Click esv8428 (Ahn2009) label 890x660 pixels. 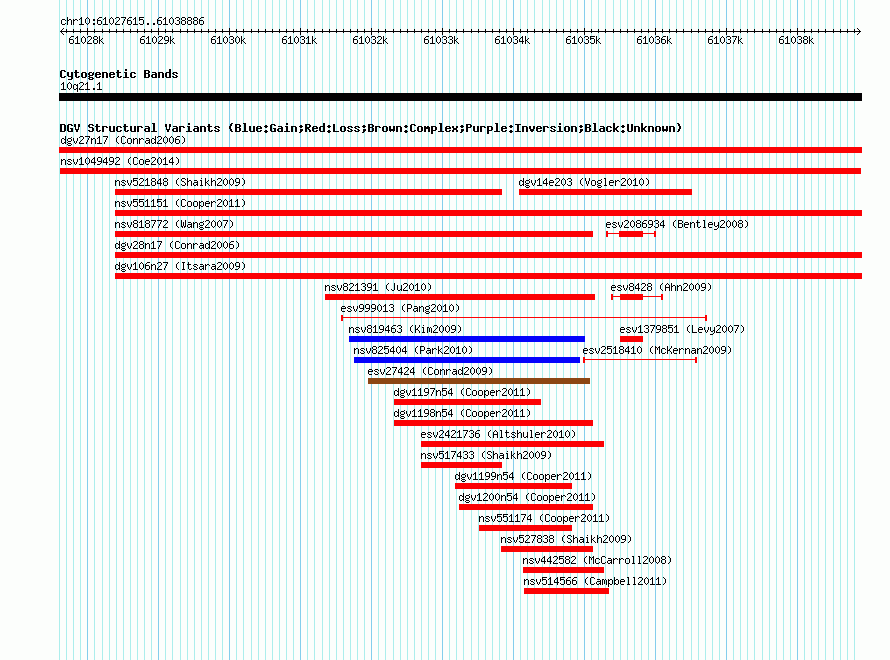click(x=661, y=287)
